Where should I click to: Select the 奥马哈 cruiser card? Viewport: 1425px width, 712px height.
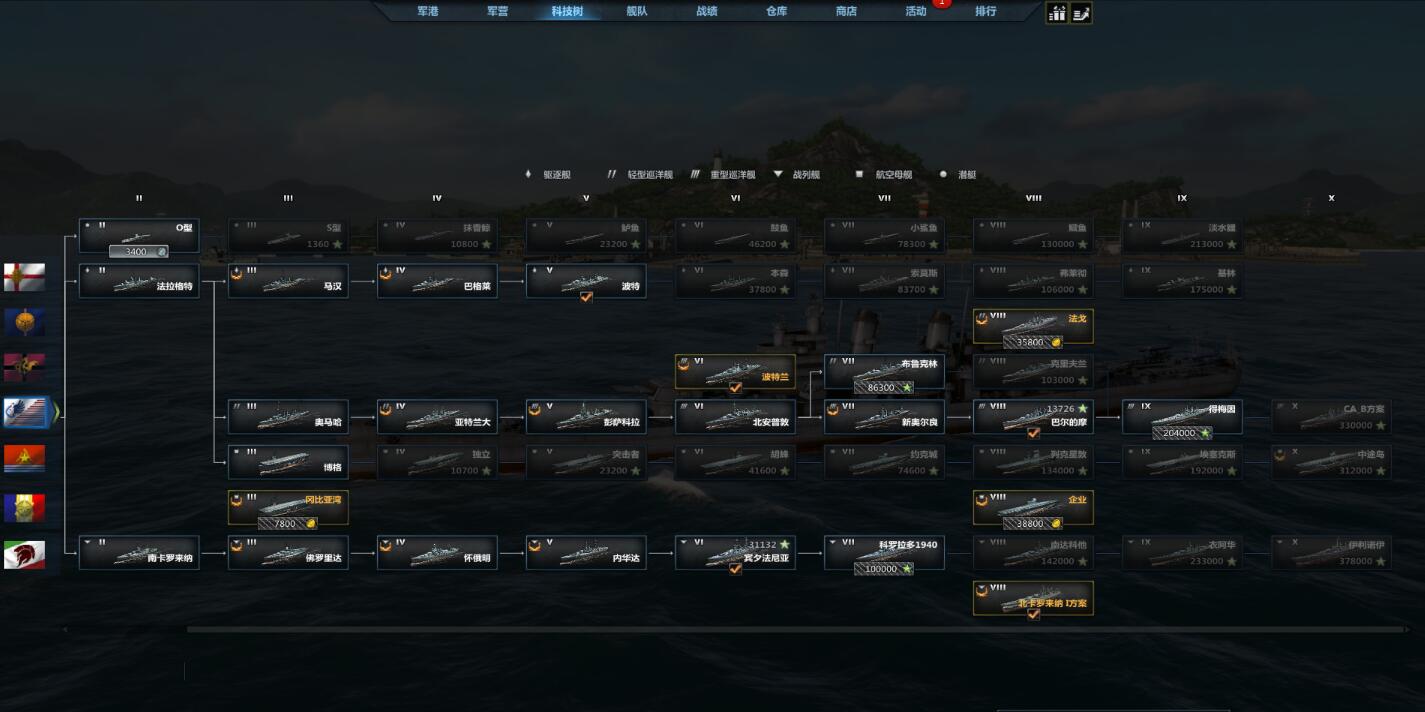pyautogui.click(x=288, y=417)
